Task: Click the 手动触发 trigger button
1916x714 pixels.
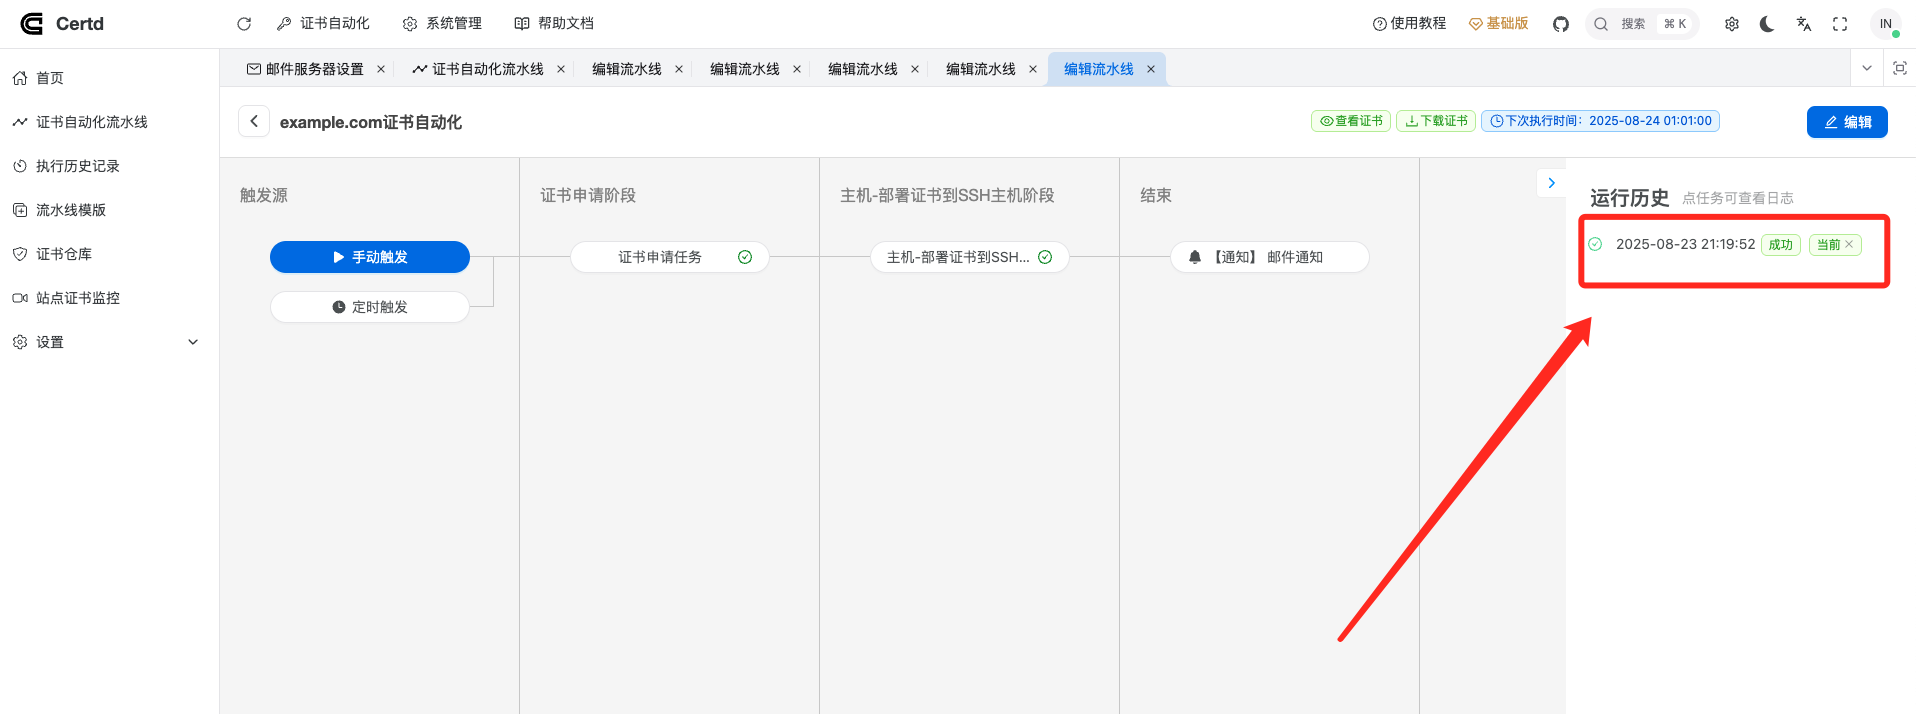Action: tap(370, 257)
